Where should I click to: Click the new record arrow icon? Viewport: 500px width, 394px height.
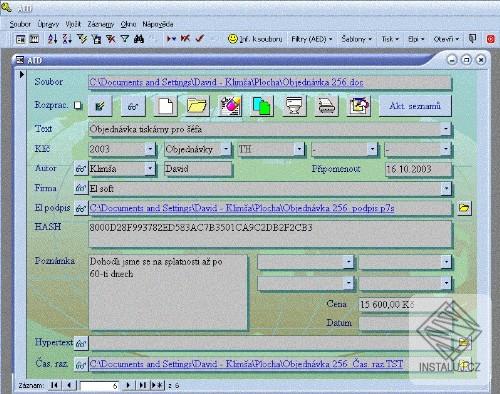[x=171, y=39]
